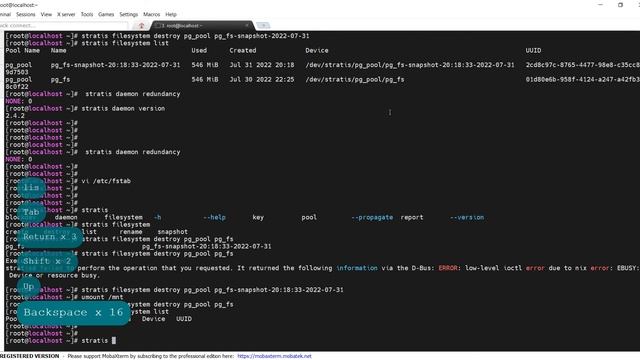640x360 pixels.
Task: Open the Games menu
Action: tap(106, 14)
